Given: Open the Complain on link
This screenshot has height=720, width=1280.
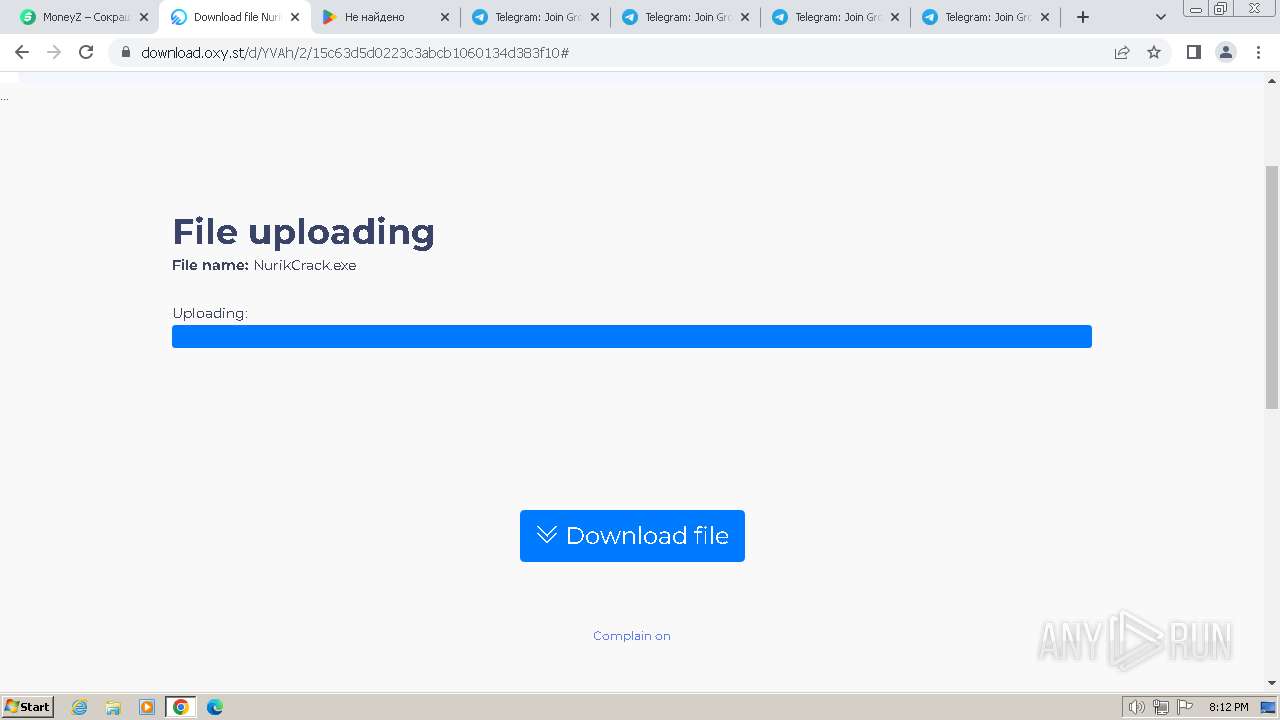Looking at the screenshot, I should pos(632,636).
